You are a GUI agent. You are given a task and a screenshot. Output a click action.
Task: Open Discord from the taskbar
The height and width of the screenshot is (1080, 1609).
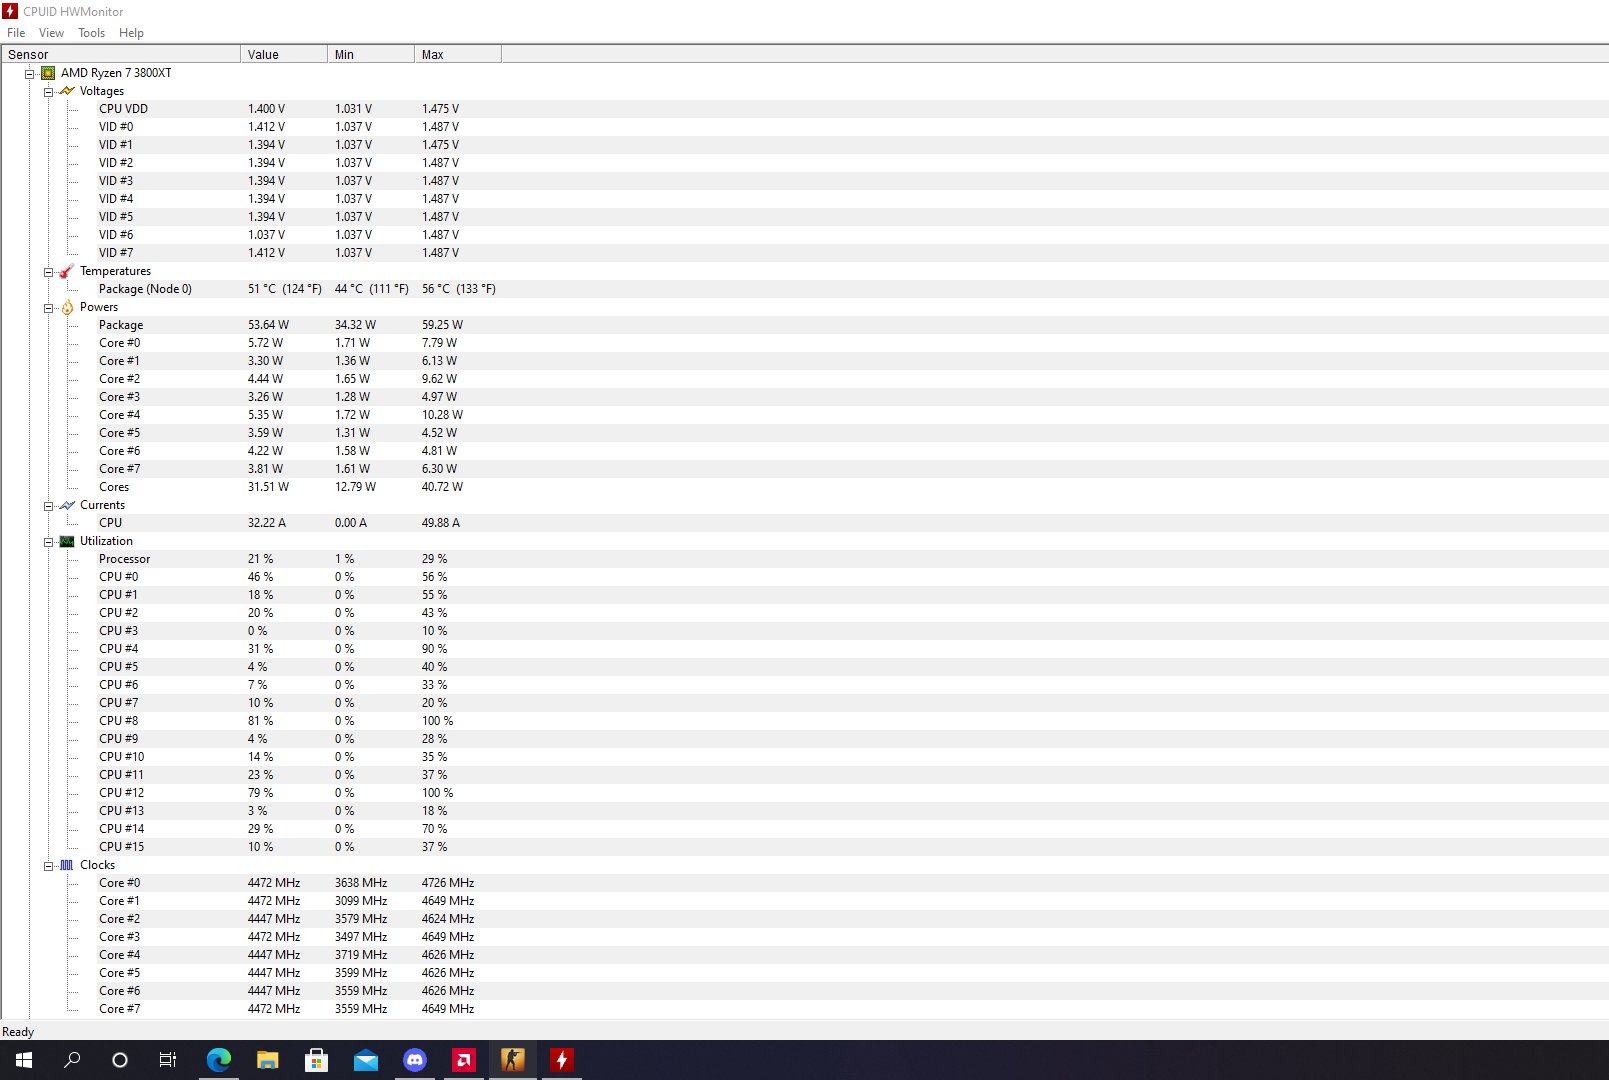tap(414, 1060)
